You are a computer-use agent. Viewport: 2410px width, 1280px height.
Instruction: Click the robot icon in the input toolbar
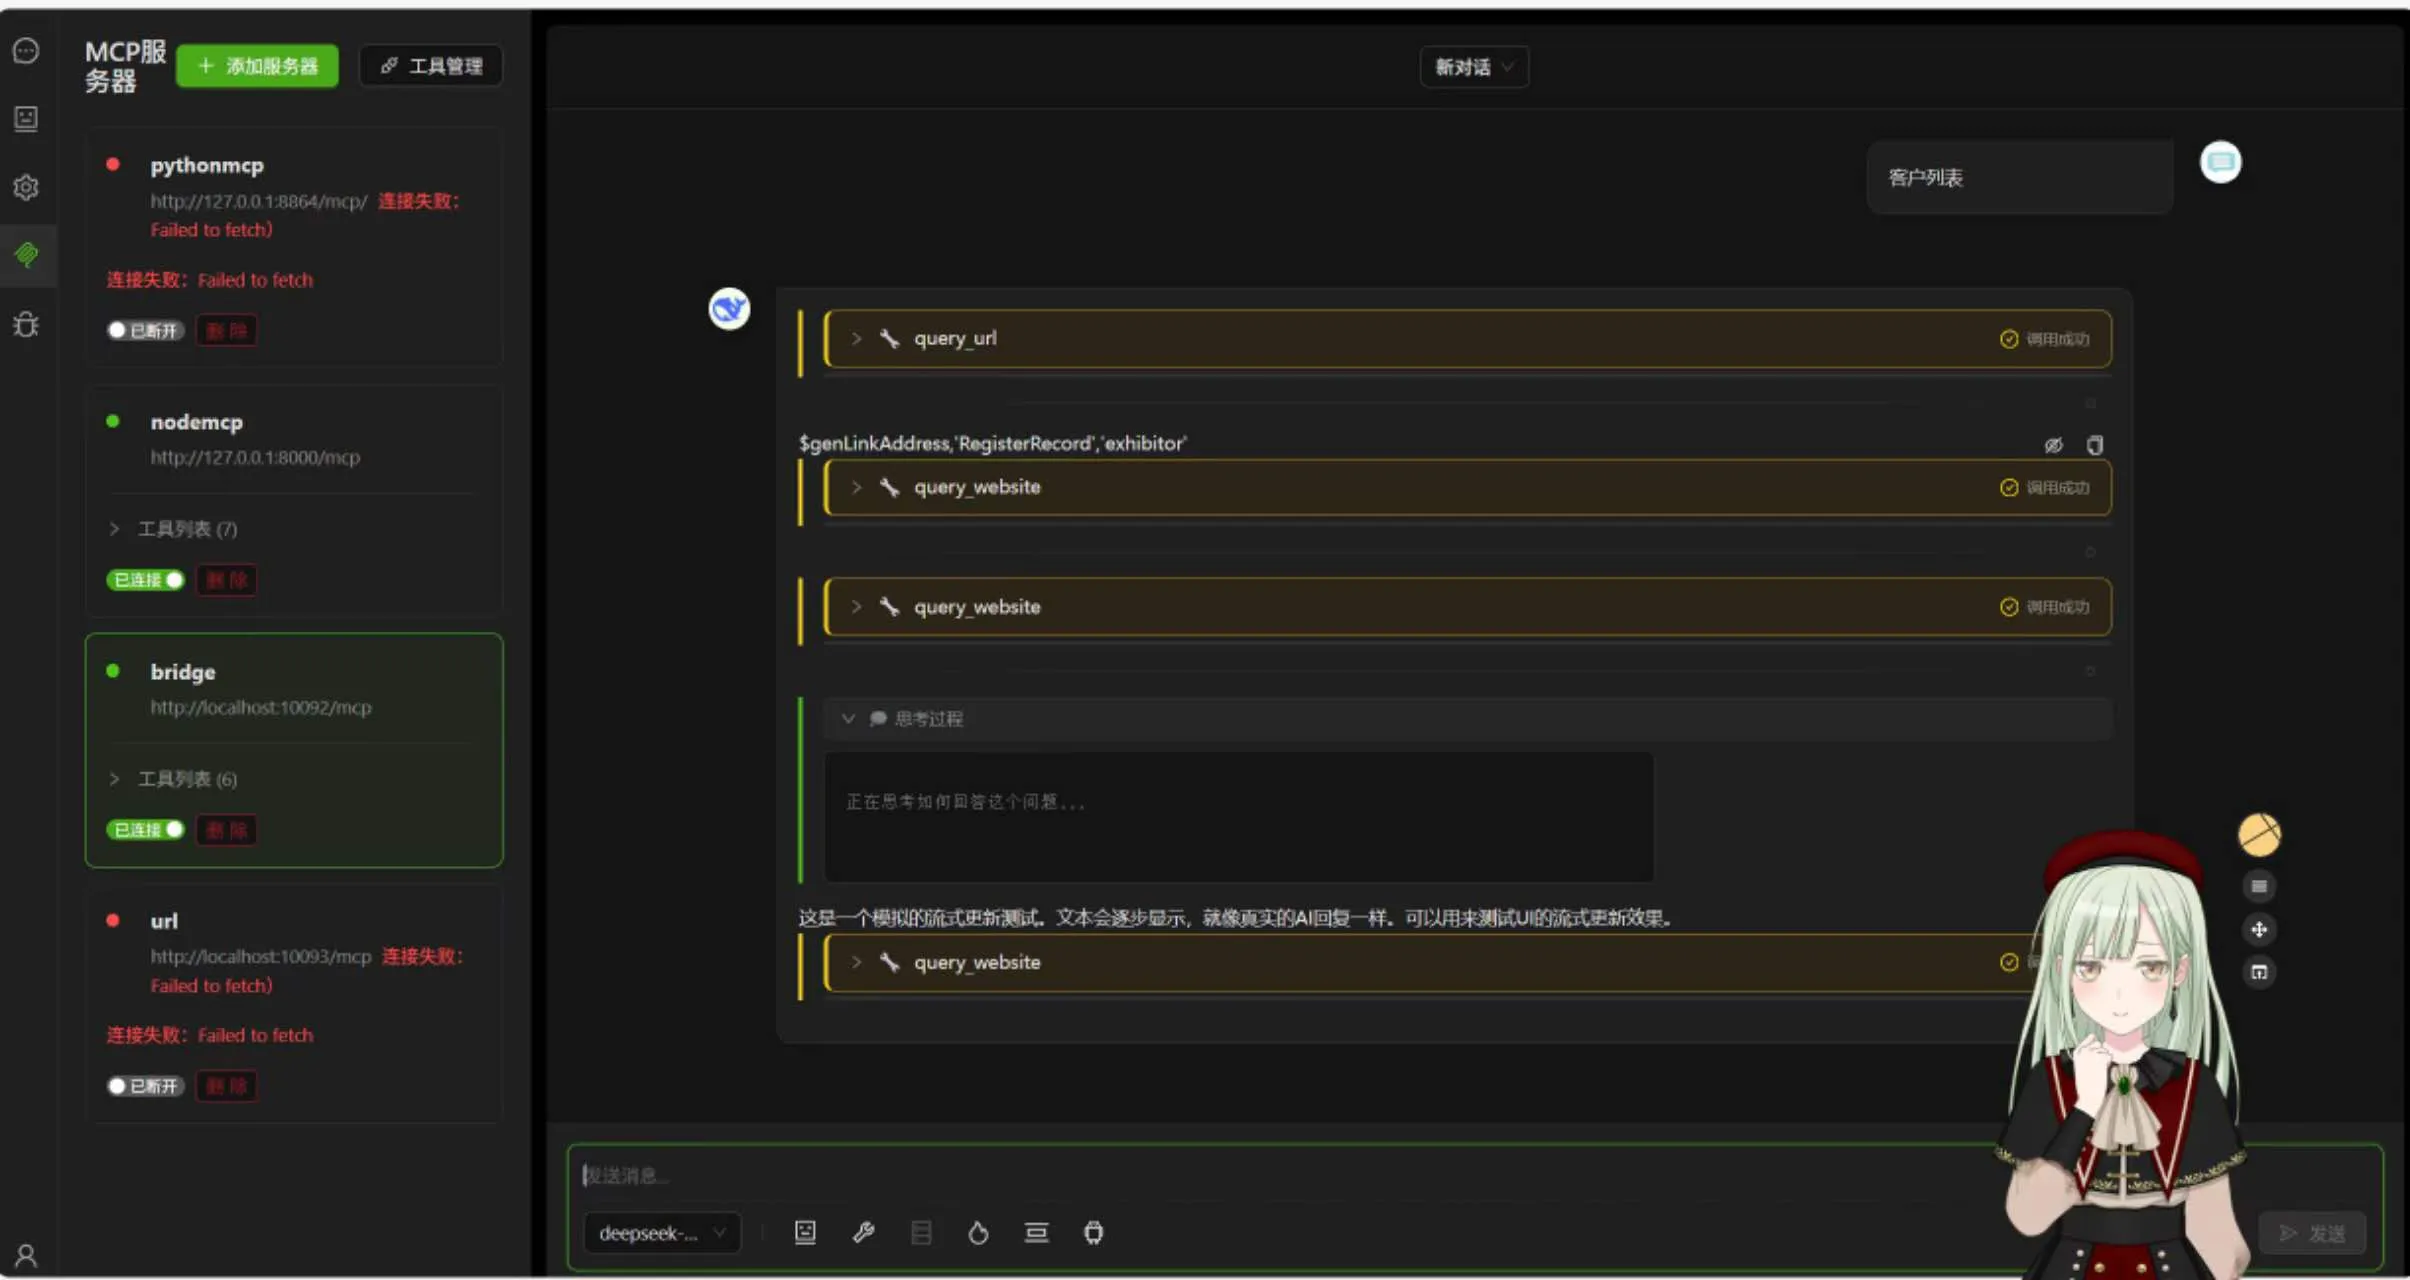click(805, 1233)
